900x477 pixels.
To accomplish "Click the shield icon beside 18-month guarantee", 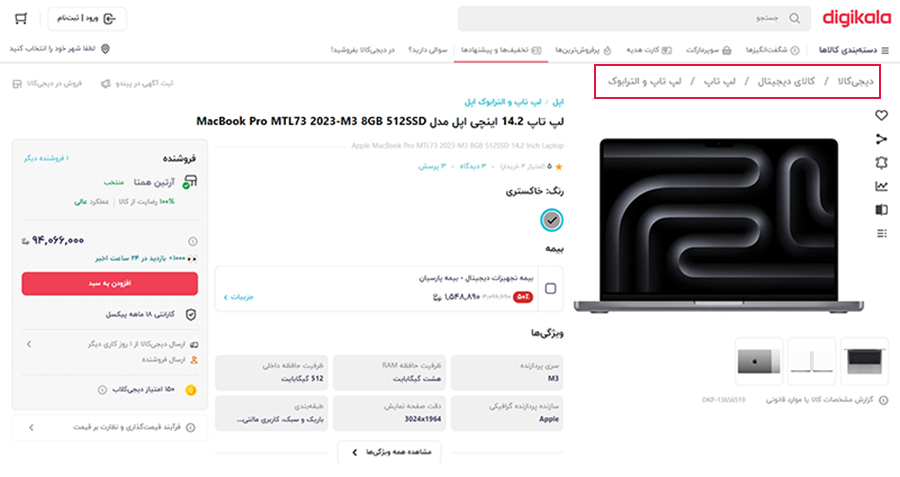I will coord(191,315).
